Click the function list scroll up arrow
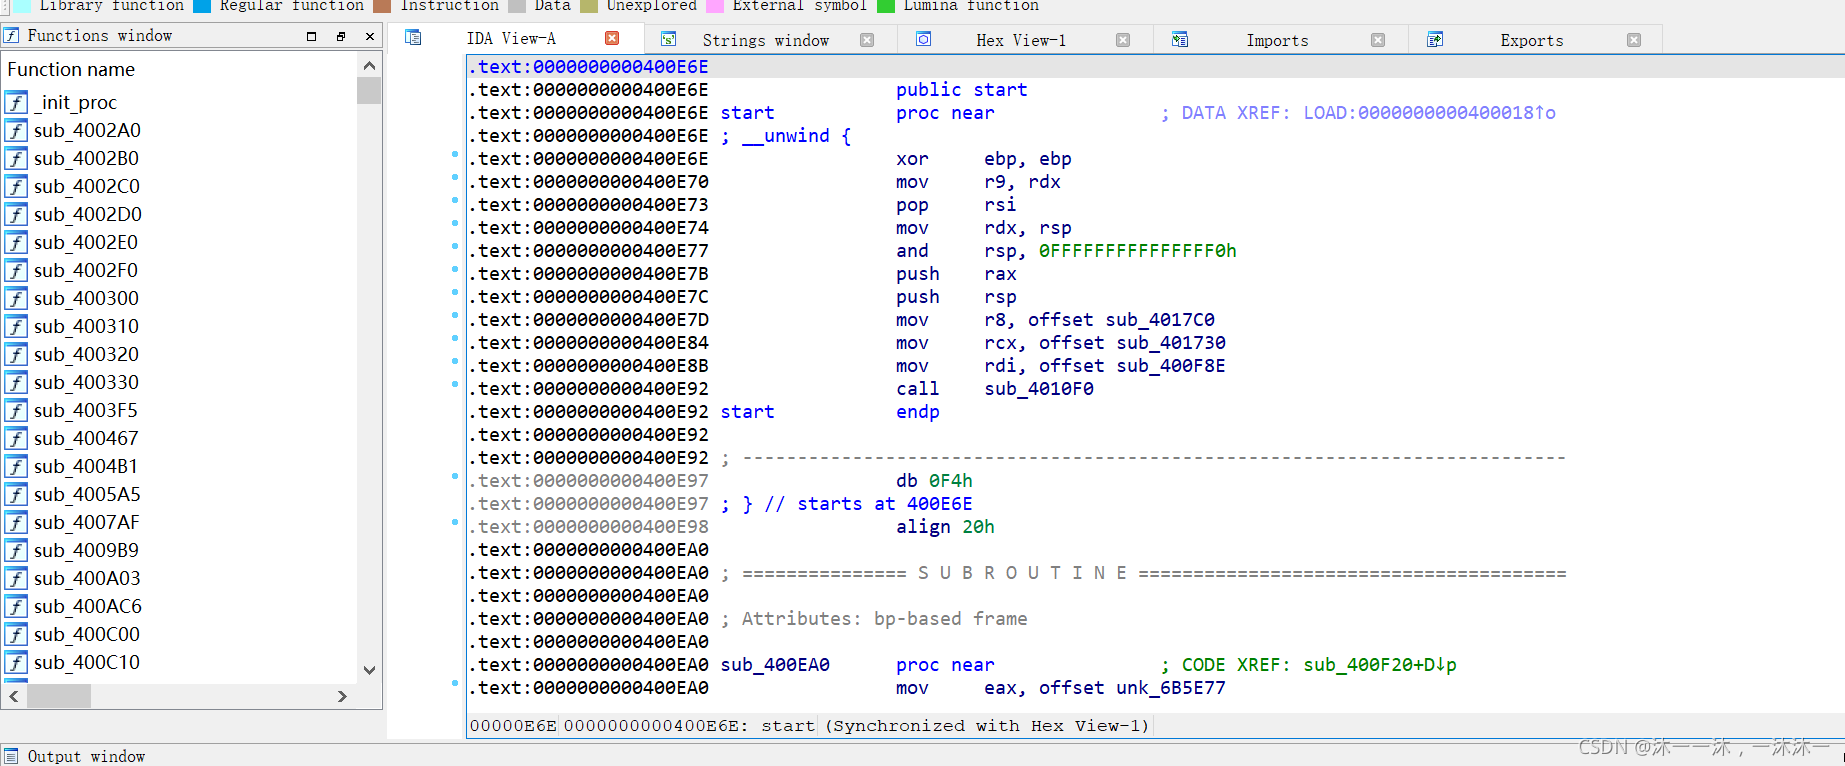The image size is (1845, 766). pyautogui.click(x=369, y=66)
